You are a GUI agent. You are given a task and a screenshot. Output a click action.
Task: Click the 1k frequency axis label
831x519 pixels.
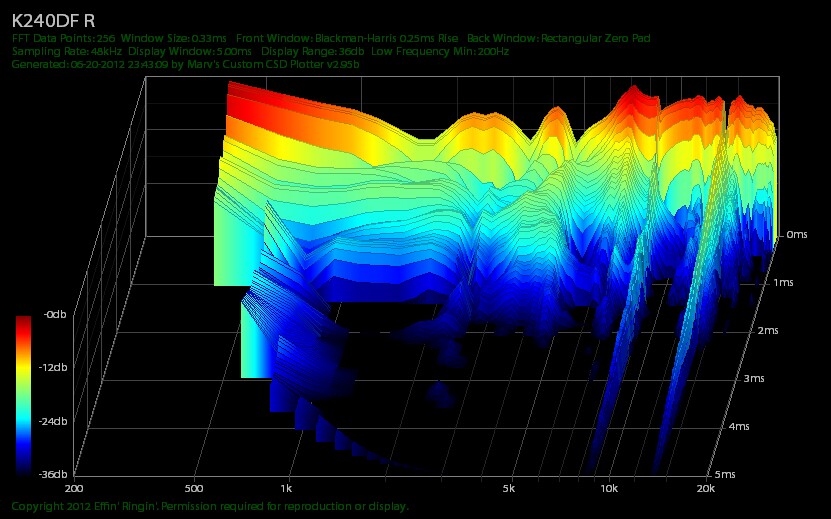(x=286, y=488)
